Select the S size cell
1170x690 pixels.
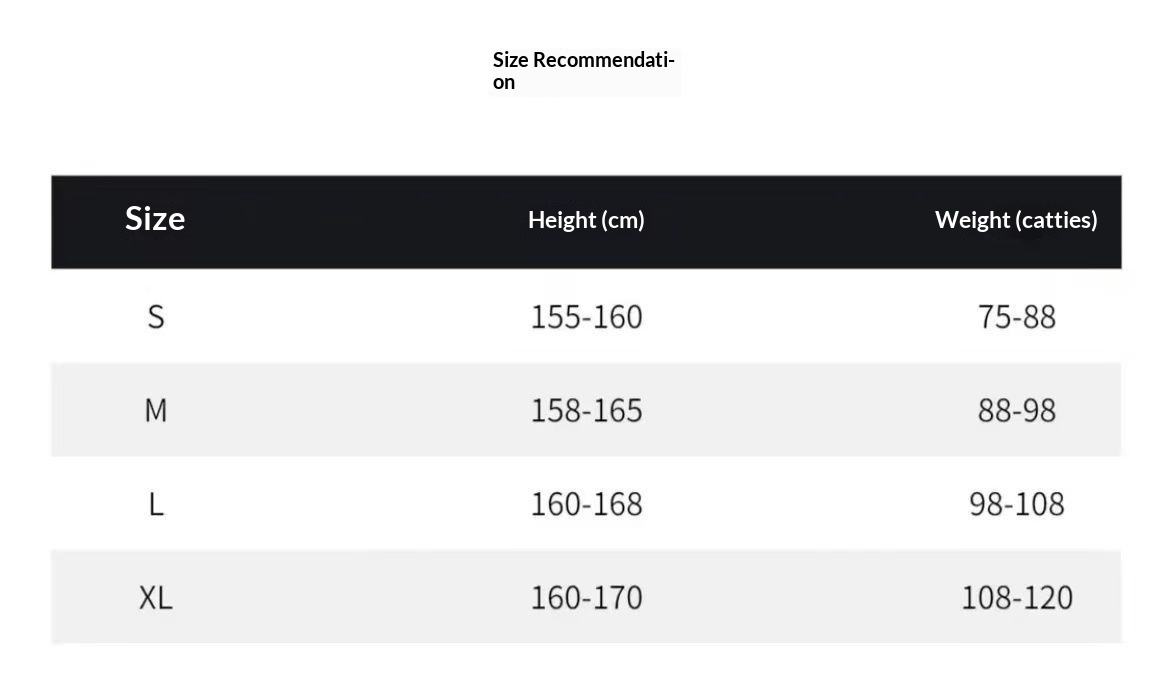tap(156, 317)
